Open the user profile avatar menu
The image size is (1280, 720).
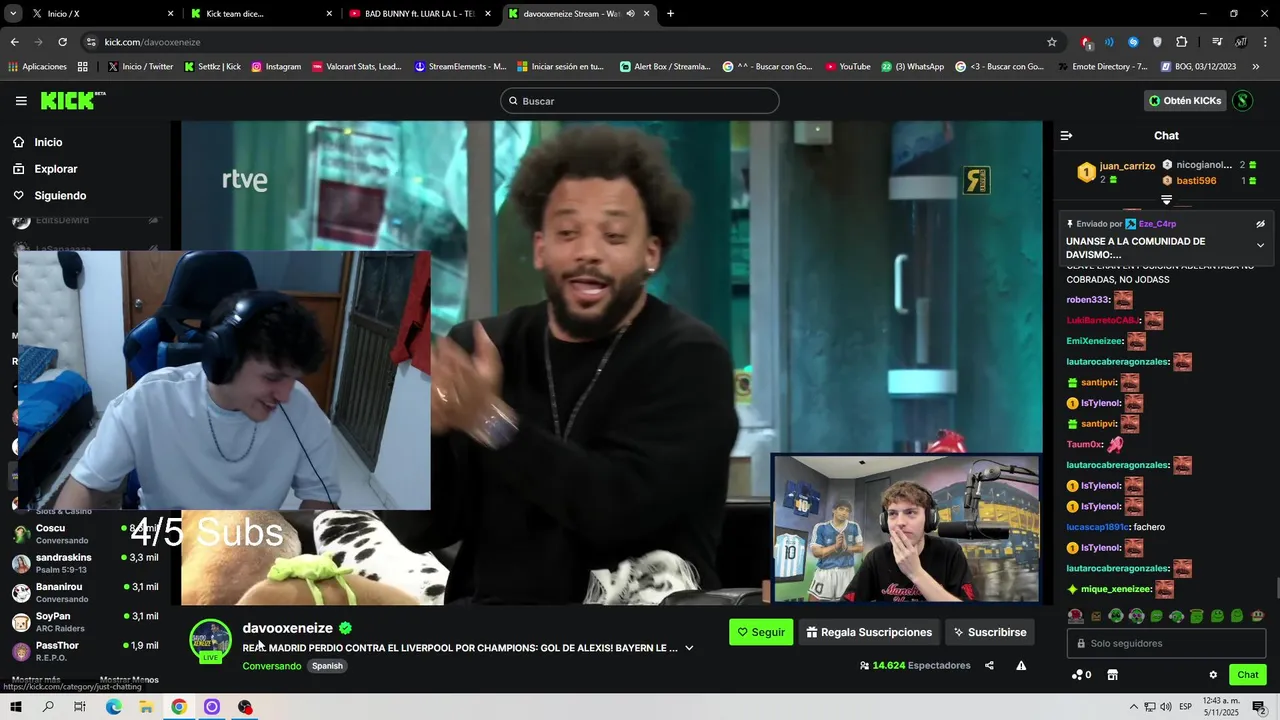(x=1243, y=101)
